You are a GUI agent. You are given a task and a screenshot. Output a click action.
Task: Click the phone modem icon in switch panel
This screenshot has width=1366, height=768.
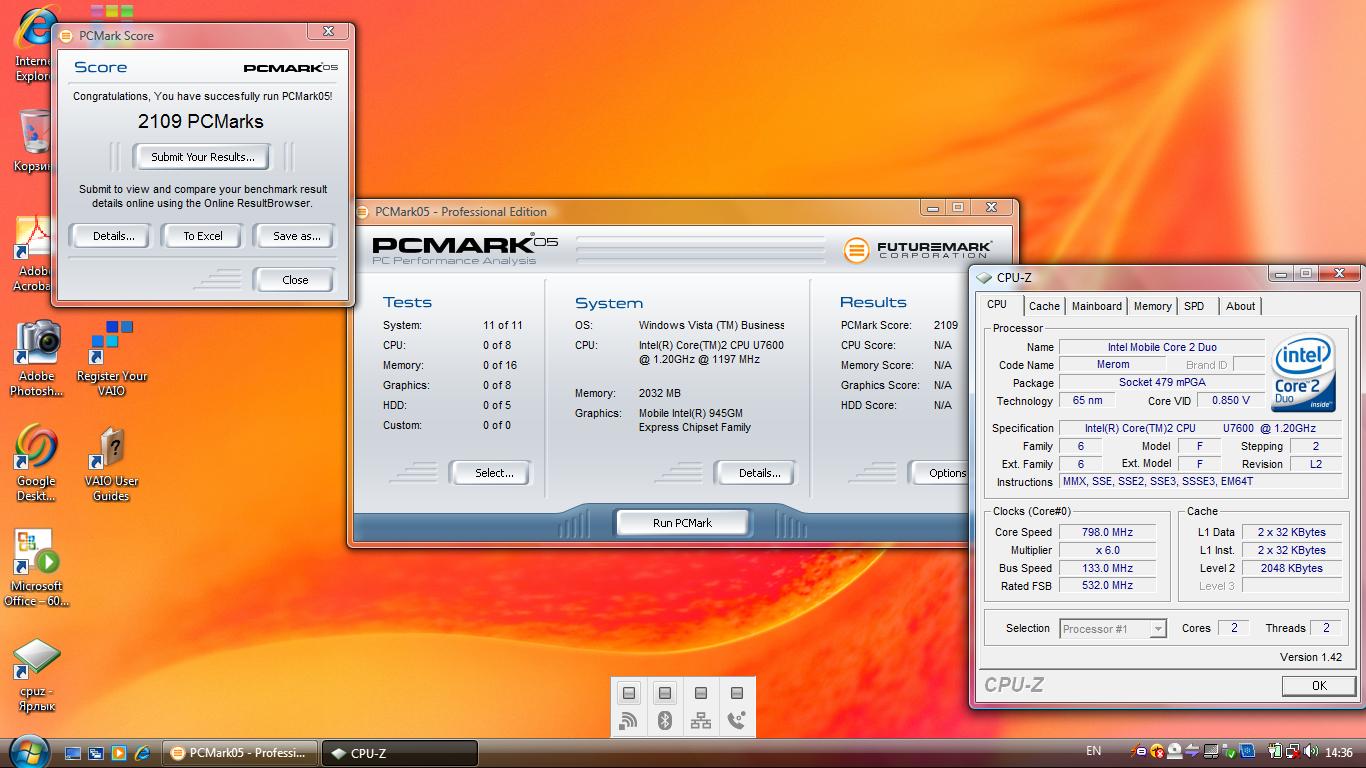737,721
